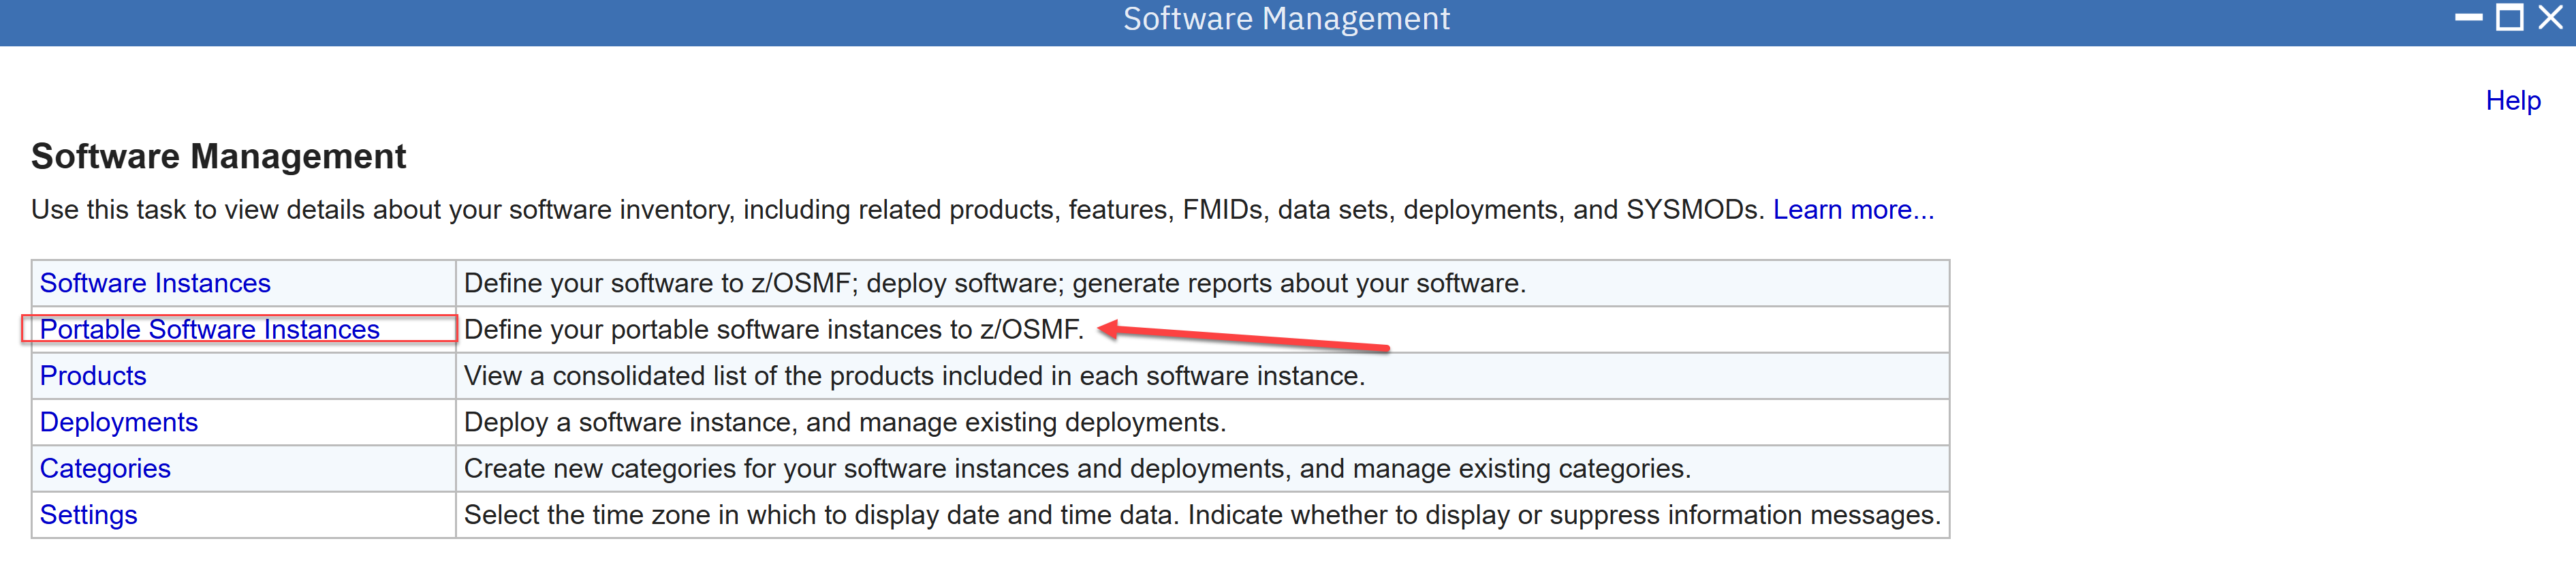The width and height of the screenshot is (2576, 584).
Task: Open the Settings link in the table
Action: point(88,515)
